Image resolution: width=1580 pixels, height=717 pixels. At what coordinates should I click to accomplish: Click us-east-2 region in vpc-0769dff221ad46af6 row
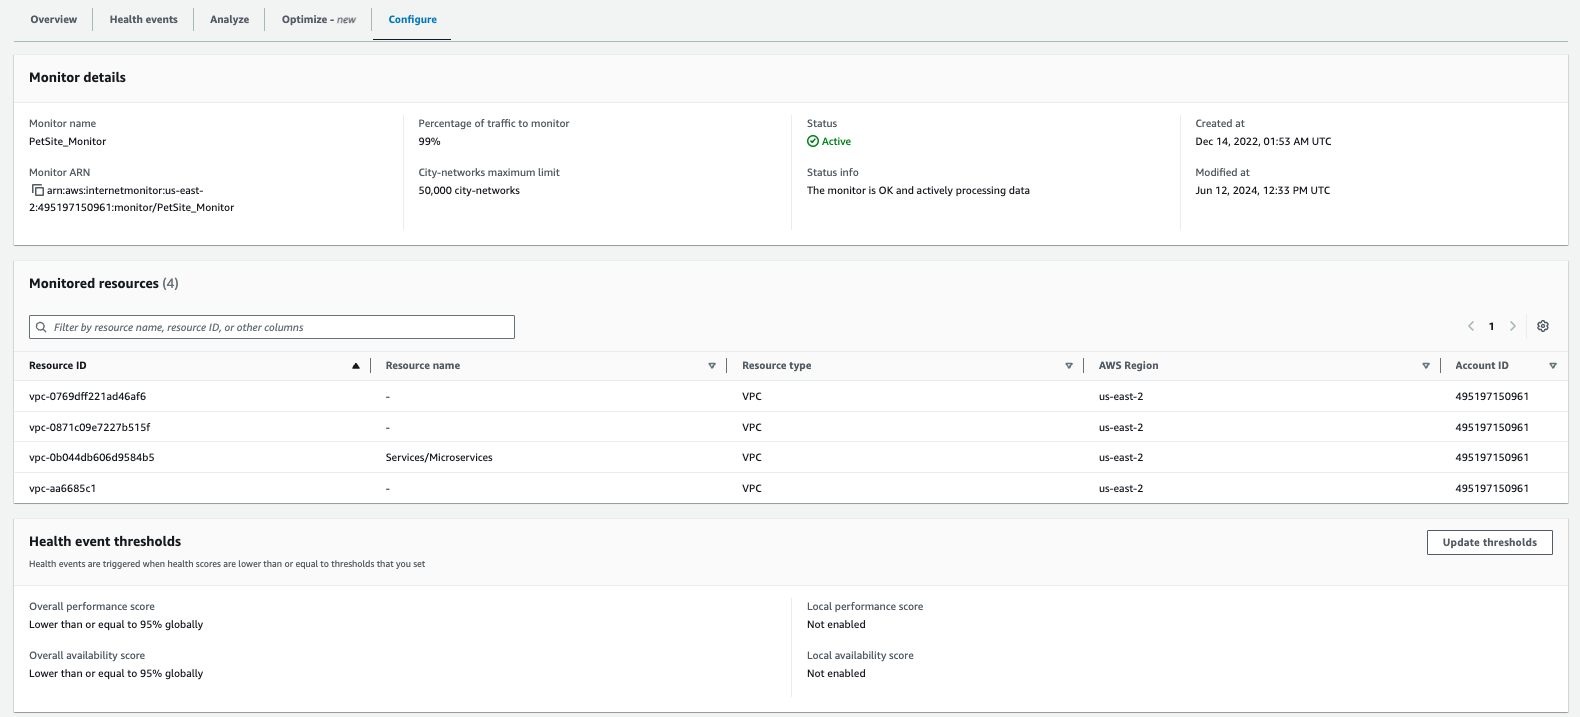pyautogui.click(x=1121, y=396)
